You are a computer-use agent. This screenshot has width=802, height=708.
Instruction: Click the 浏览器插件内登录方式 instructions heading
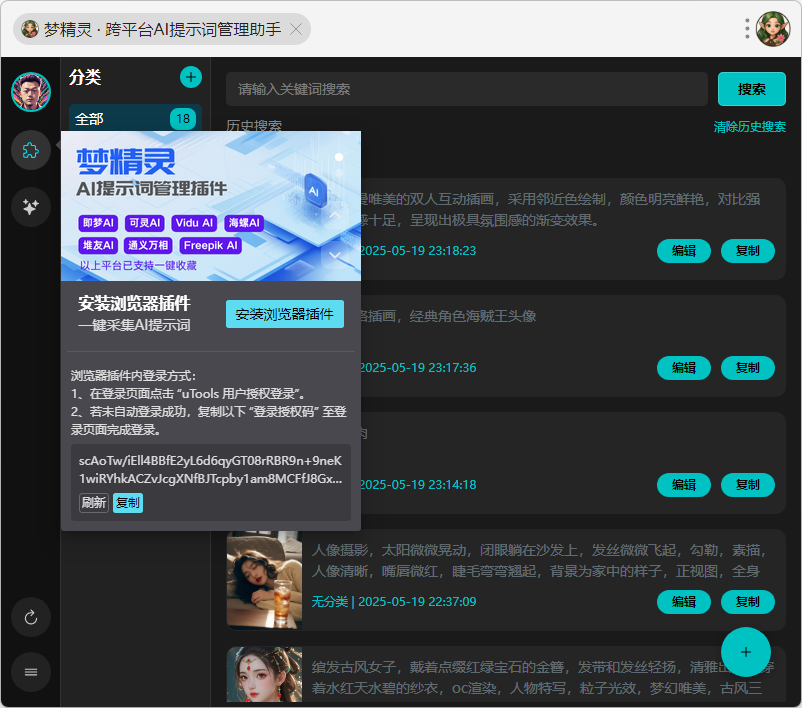pos(133,376)
